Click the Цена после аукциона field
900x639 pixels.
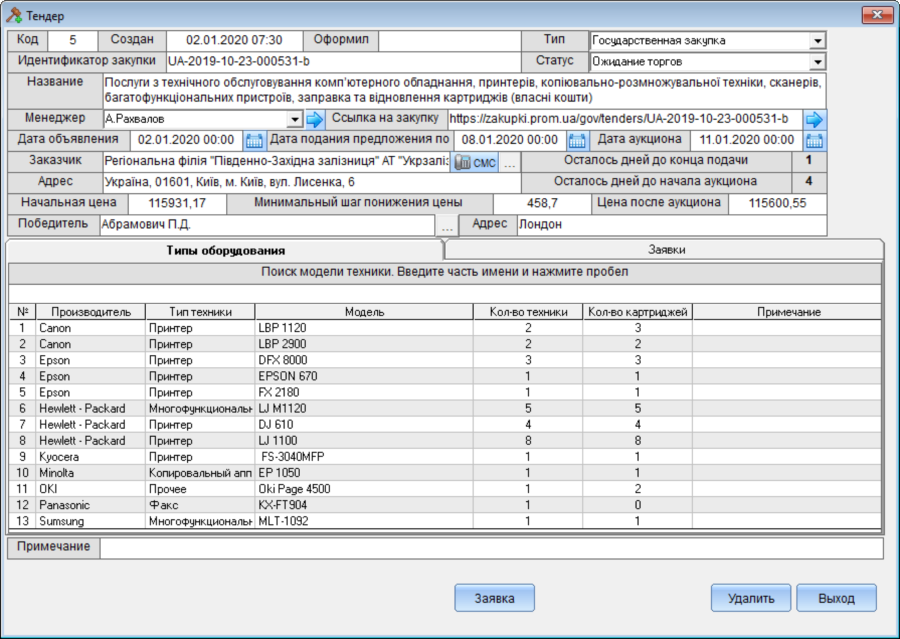(777, 203)
